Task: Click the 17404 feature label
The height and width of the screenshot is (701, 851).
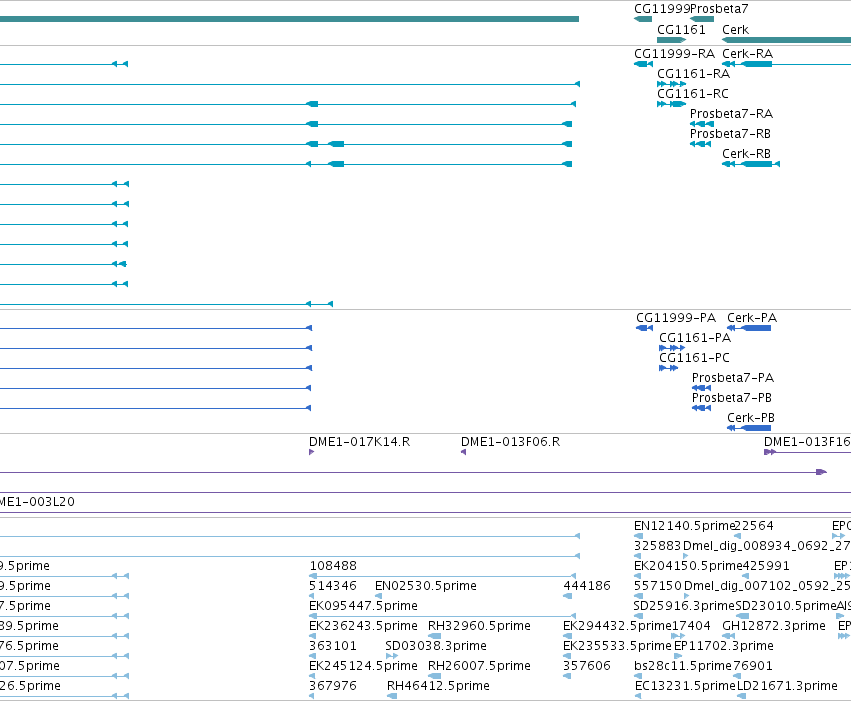Action: 691,626
